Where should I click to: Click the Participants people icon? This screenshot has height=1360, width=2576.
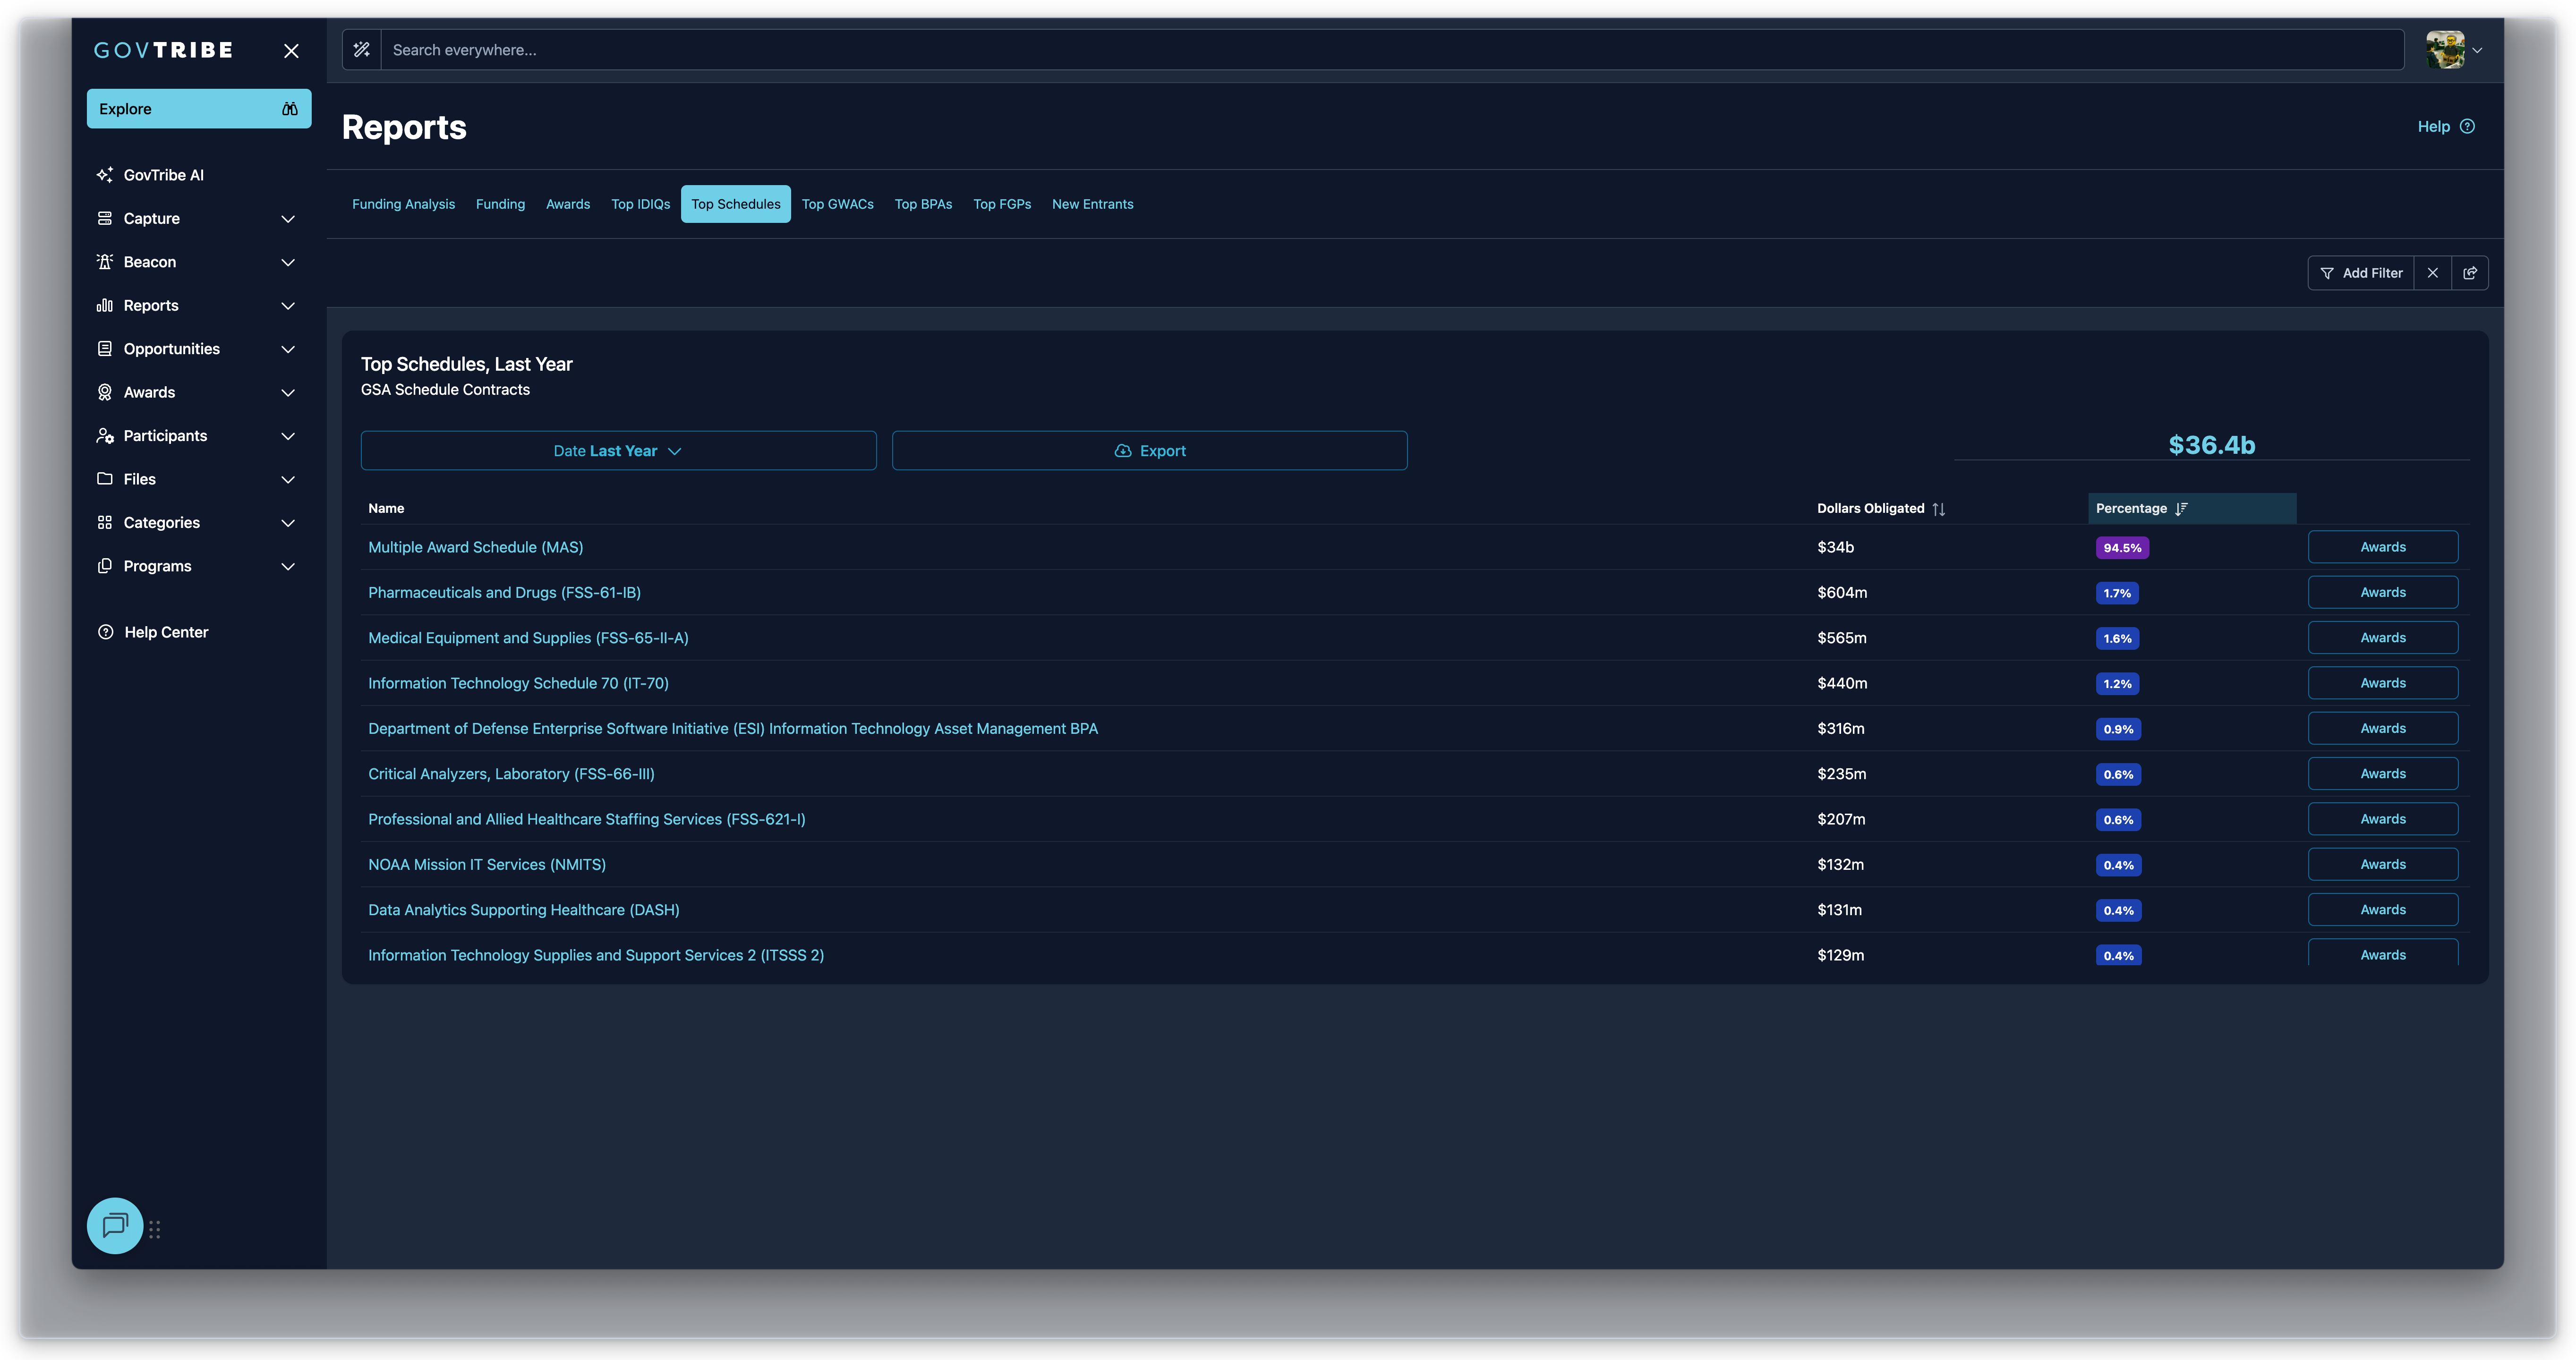tap(105, 436)
